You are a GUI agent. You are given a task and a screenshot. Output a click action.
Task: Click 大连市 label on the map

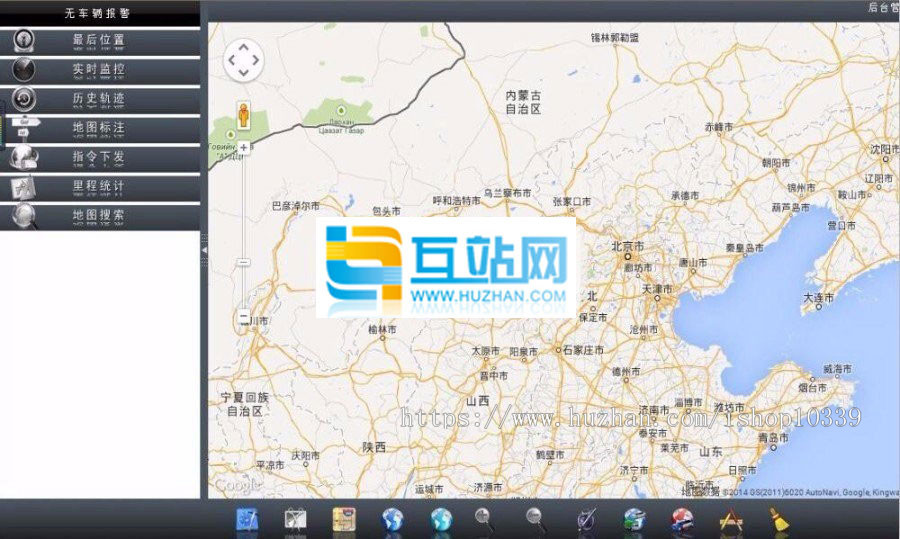(818, 297)
